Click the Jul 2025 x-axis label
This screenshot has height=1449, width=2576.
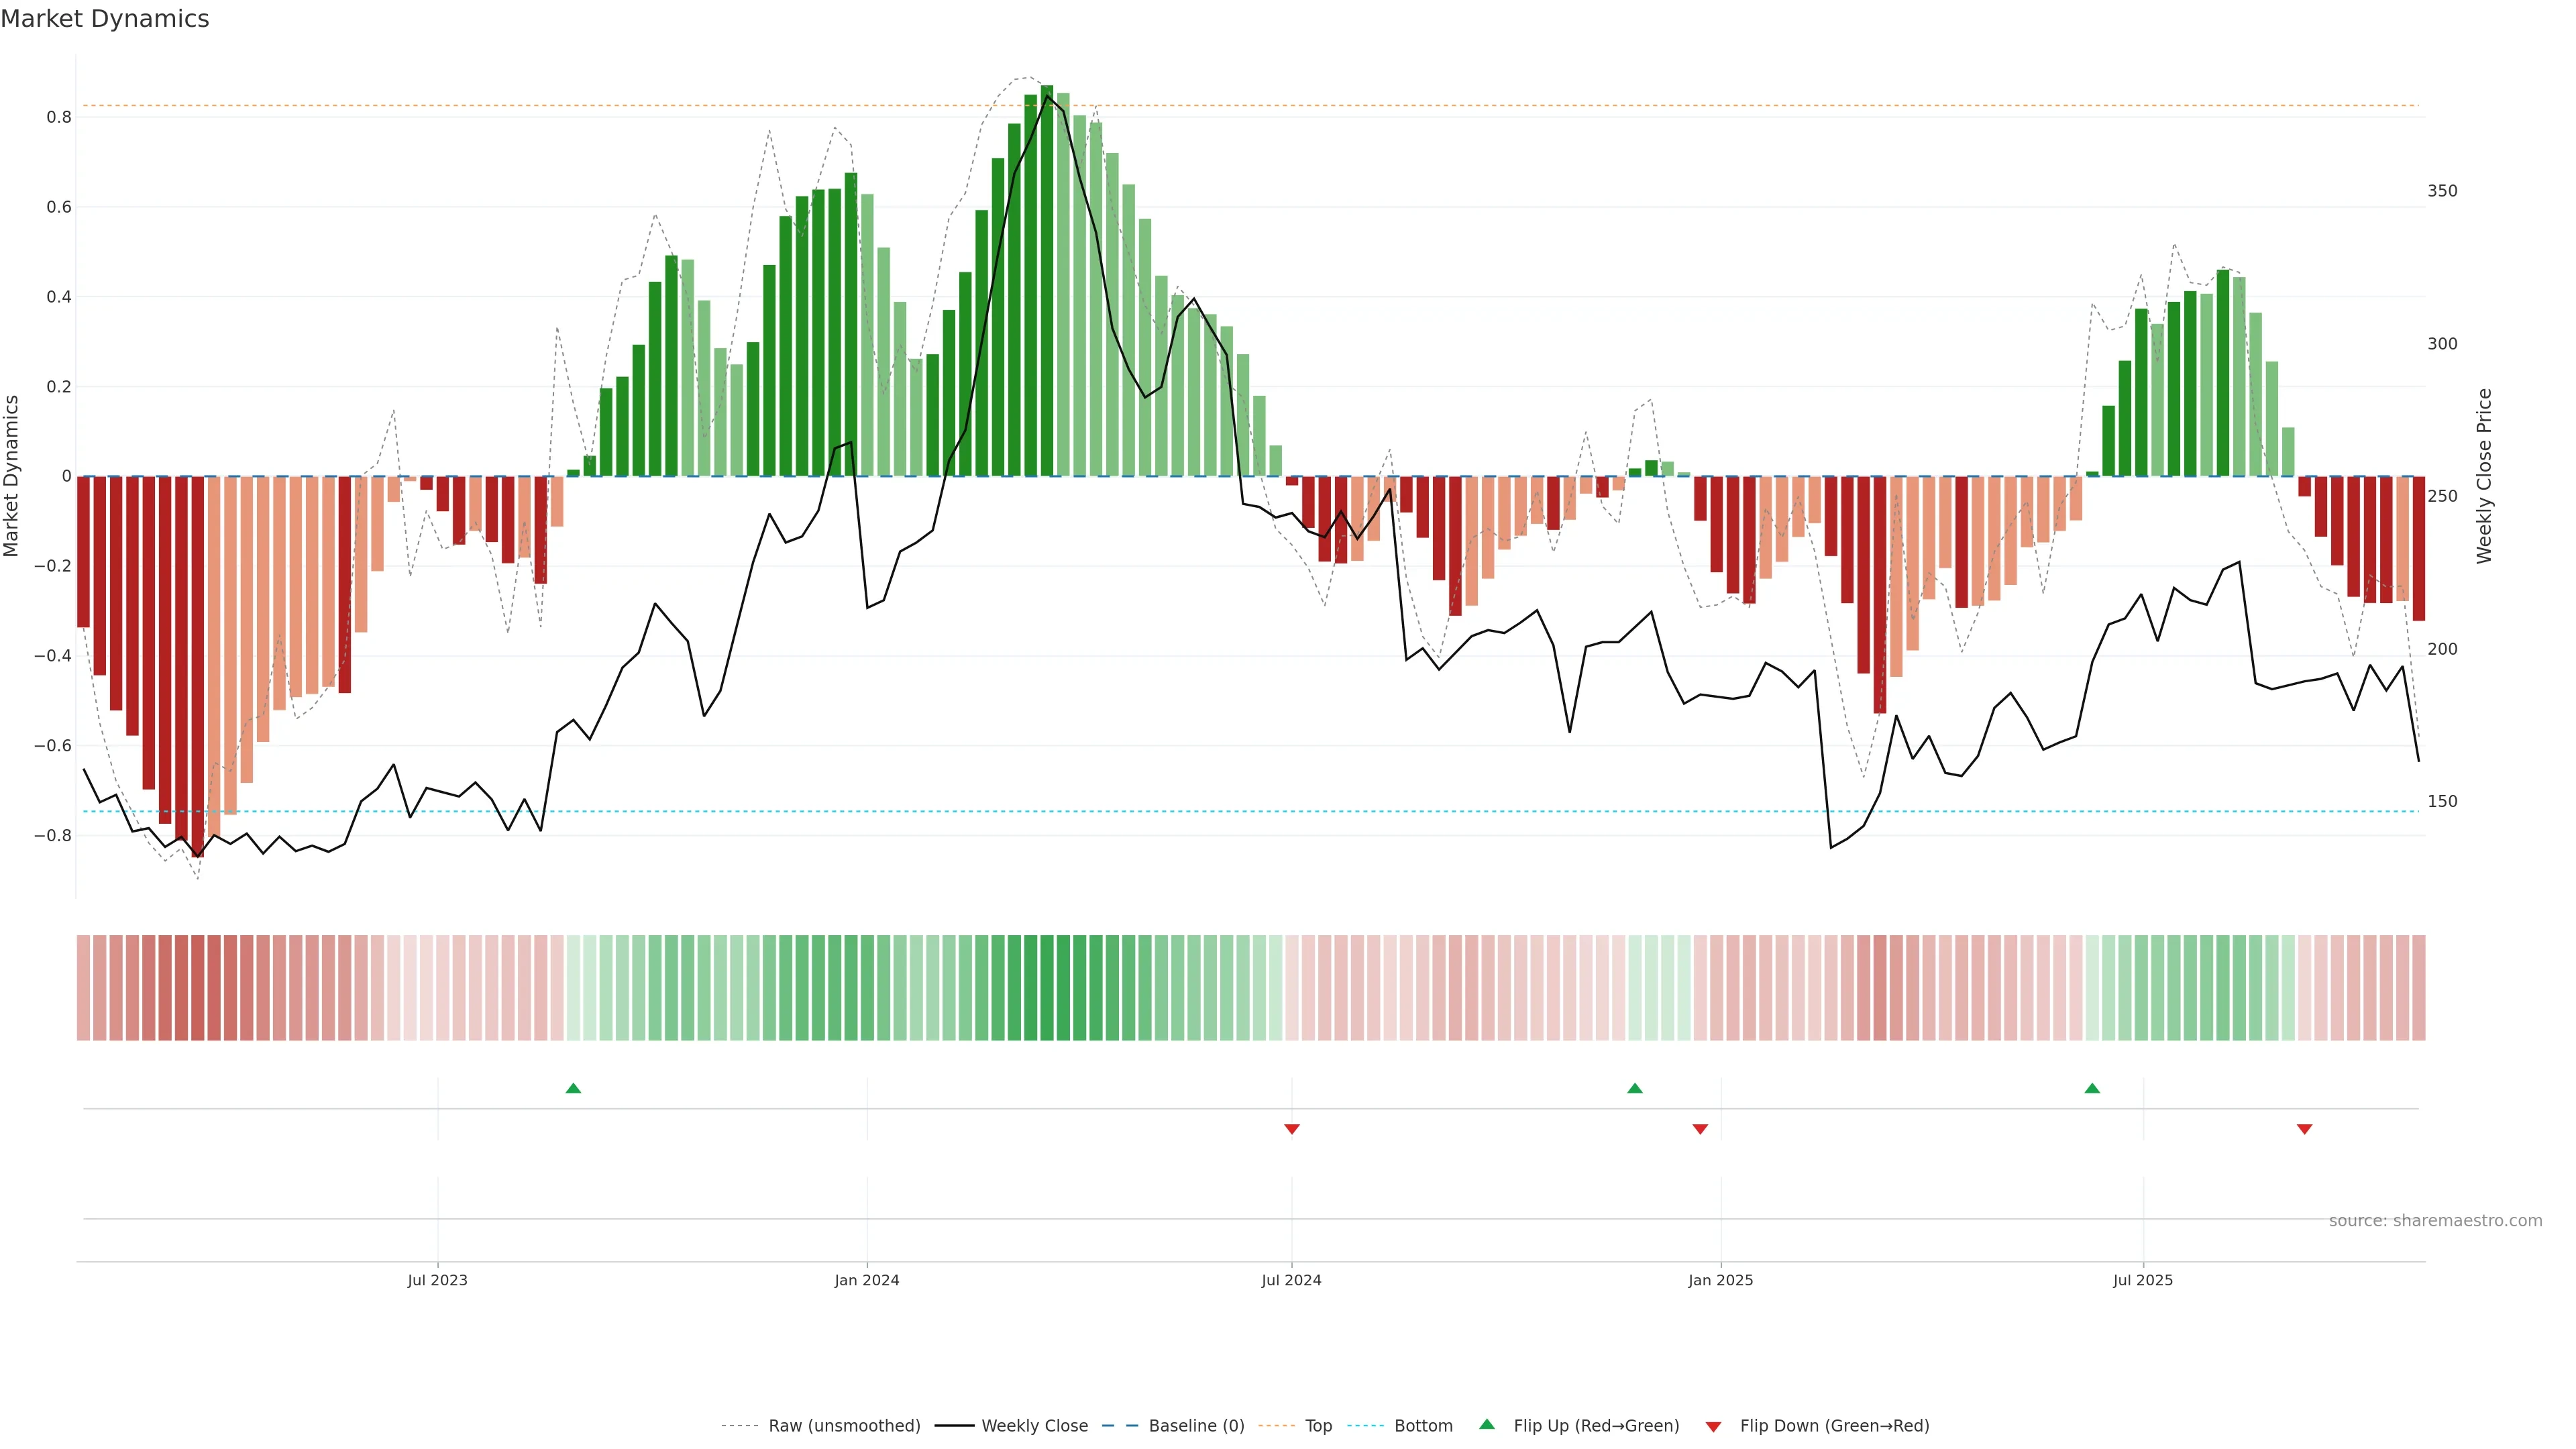click(x=2142, y=1280)
